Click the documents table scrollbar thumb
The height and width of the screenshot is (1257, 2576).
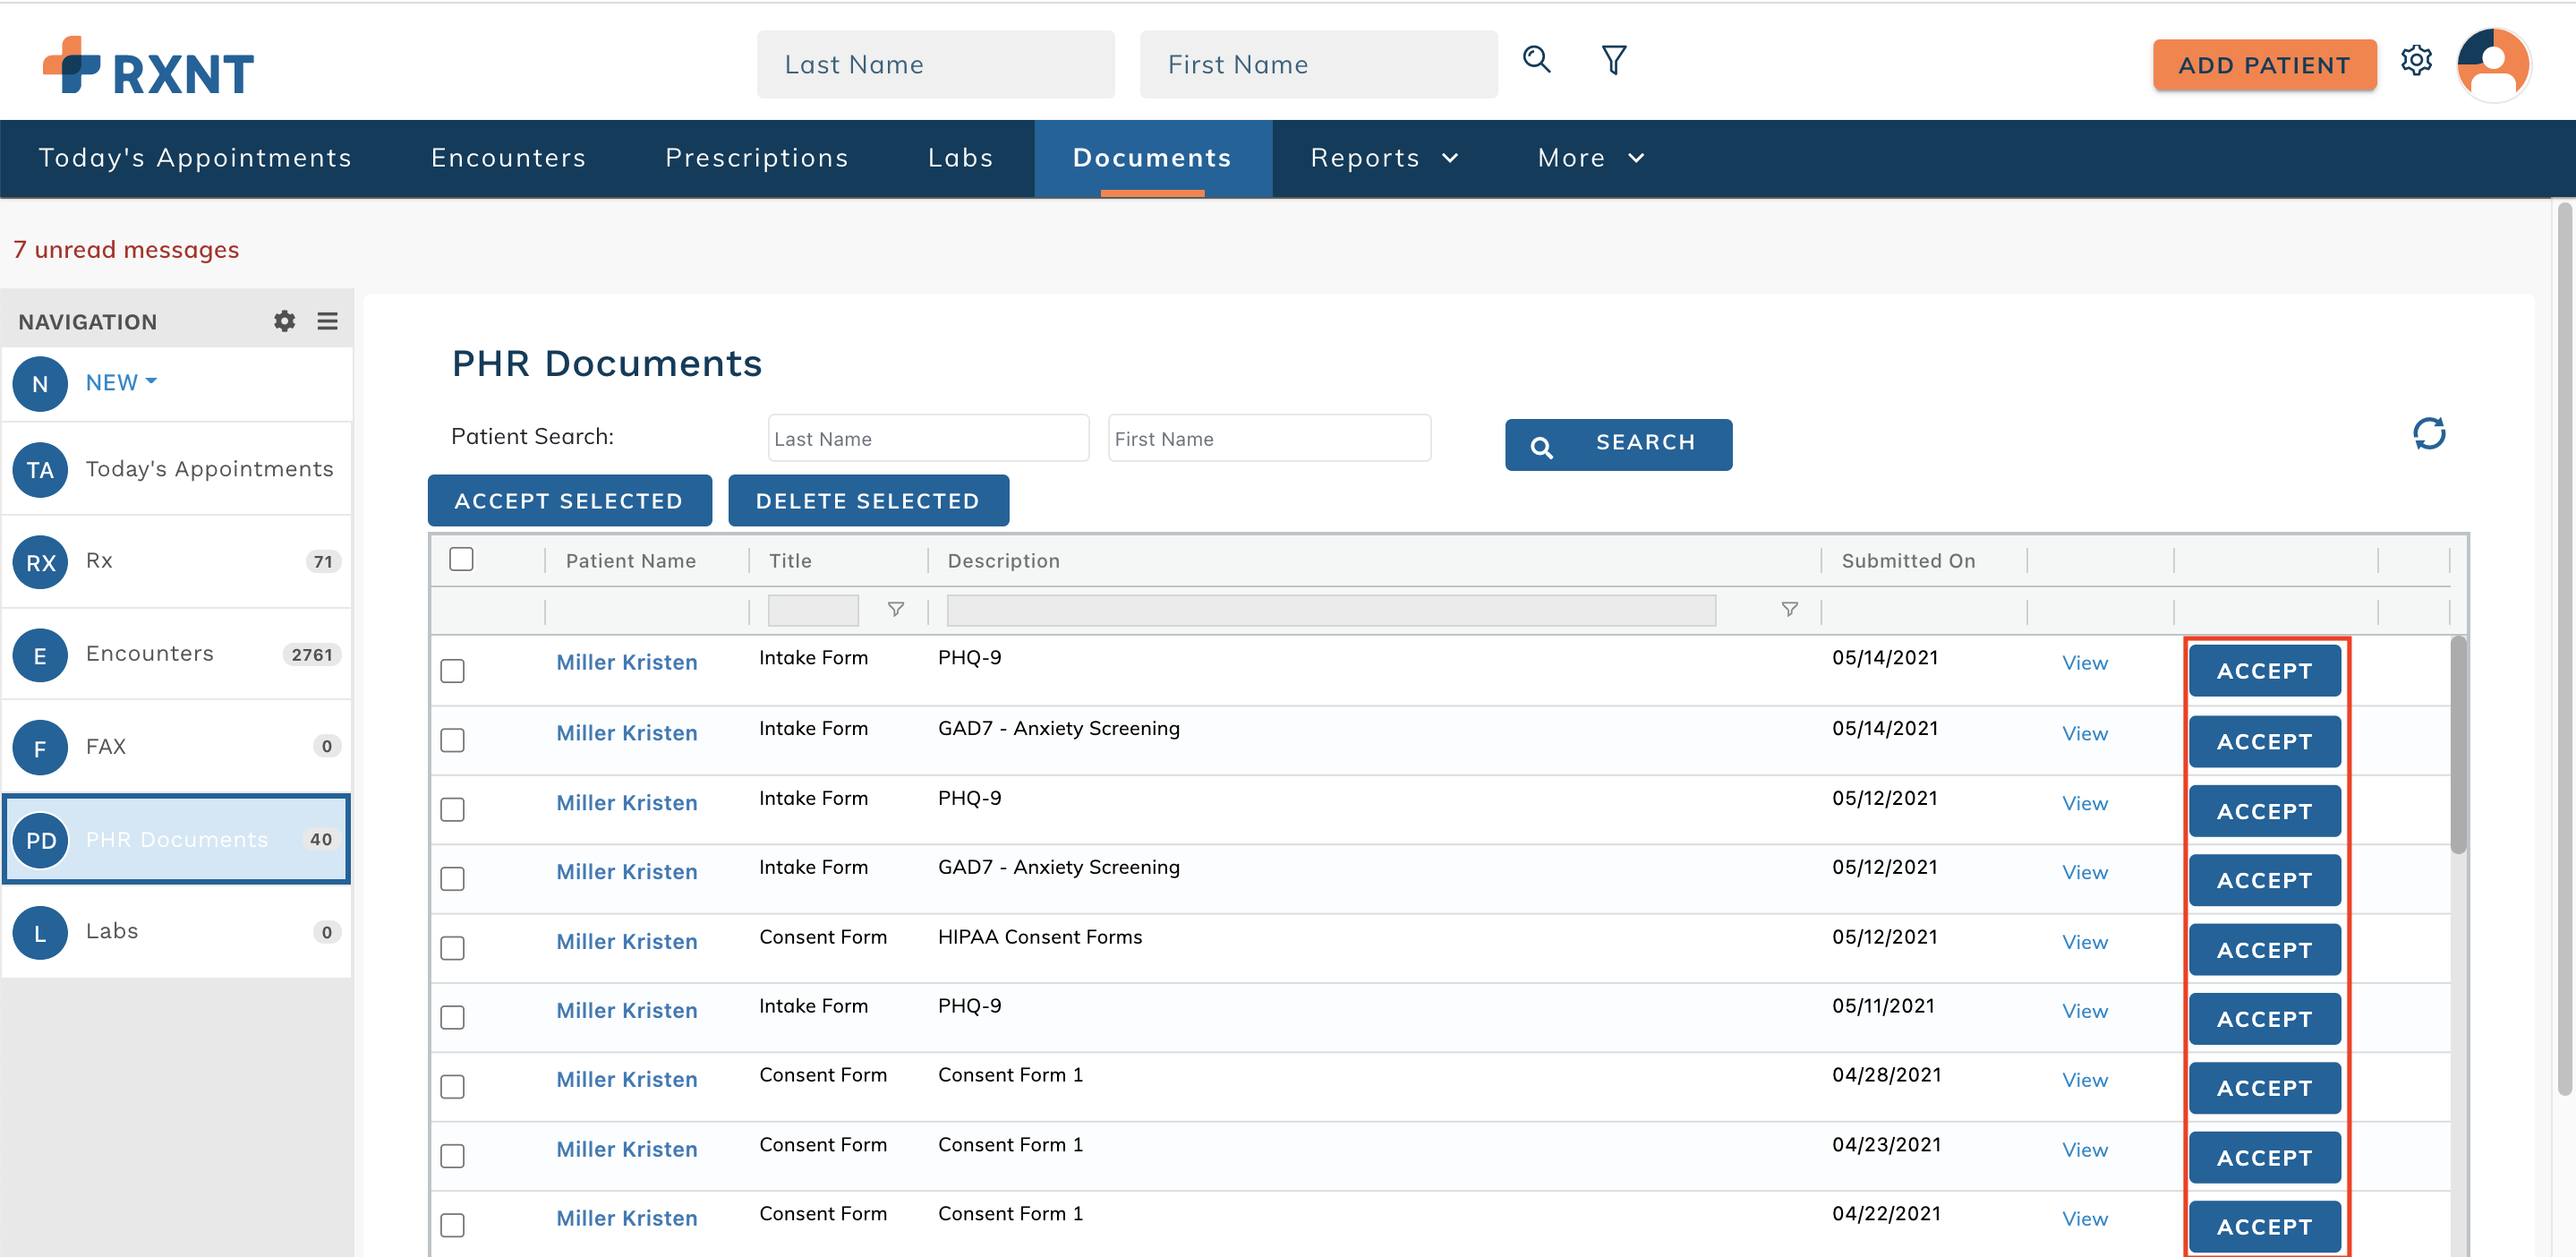tap(2458, 745)
